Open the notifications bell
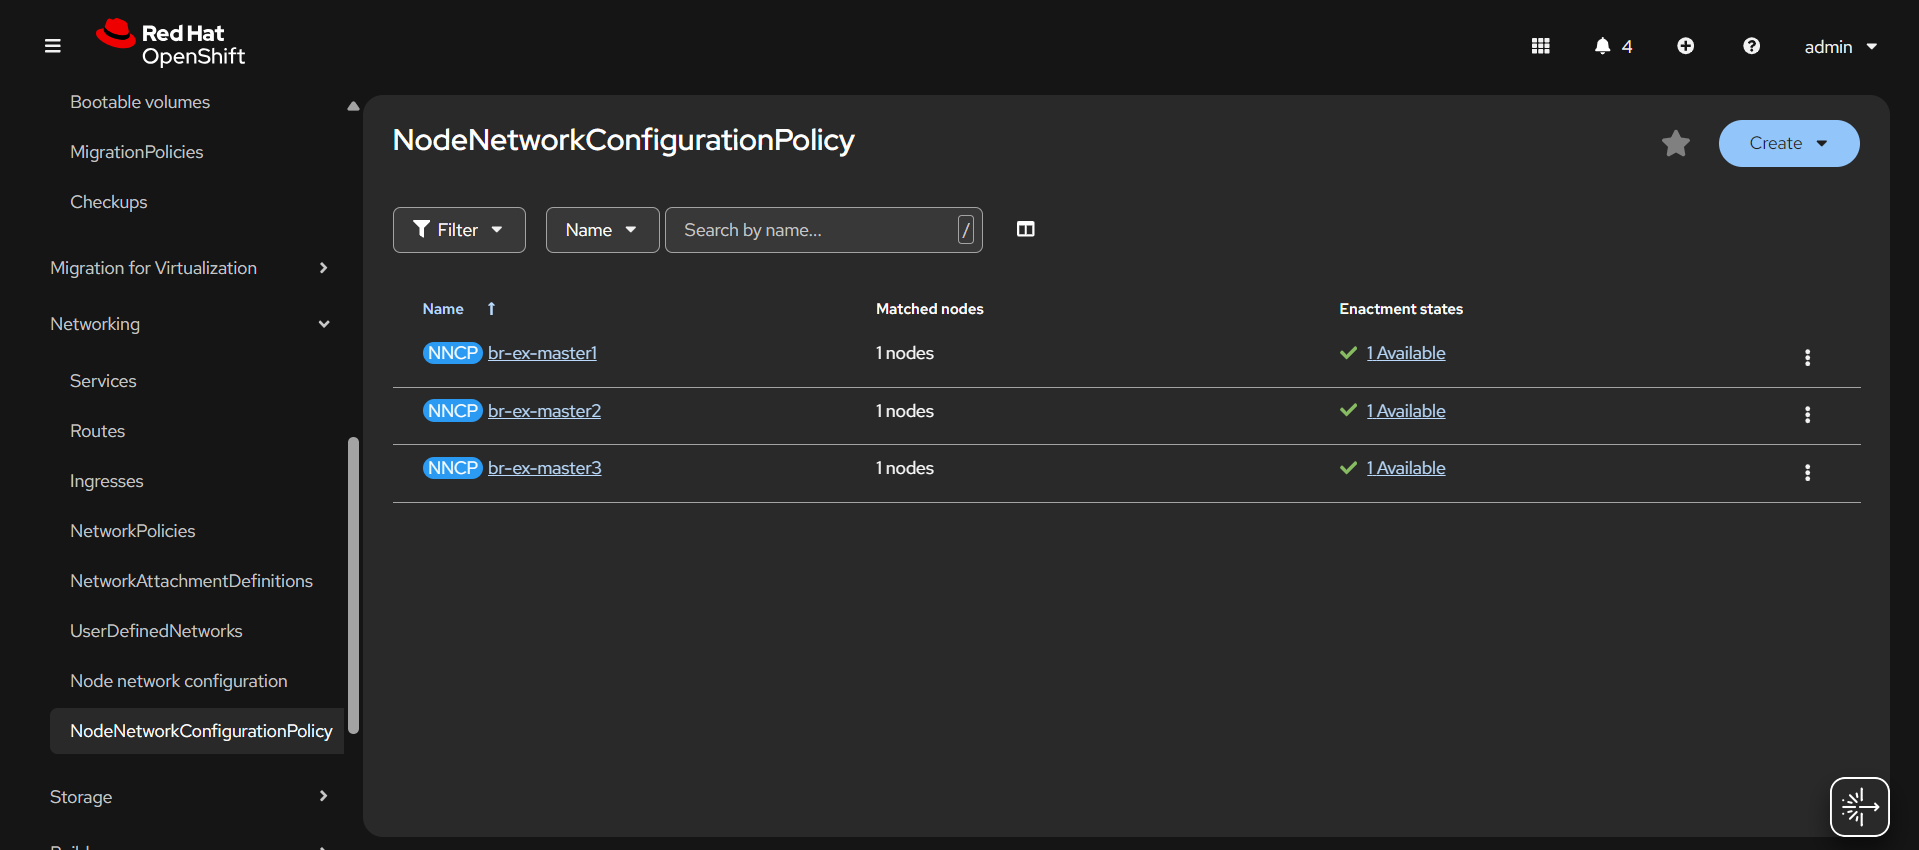The height and width of the screenshot is (850, 1919). pos(1611,46)
